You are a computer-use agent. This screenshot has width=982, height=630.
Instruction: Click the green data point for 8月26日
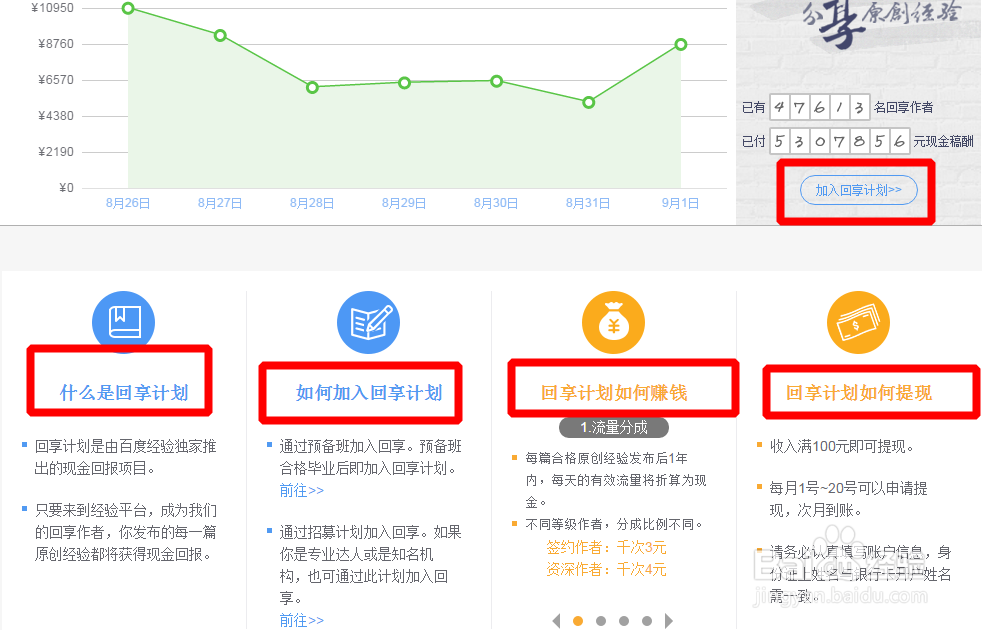point(127,9)
